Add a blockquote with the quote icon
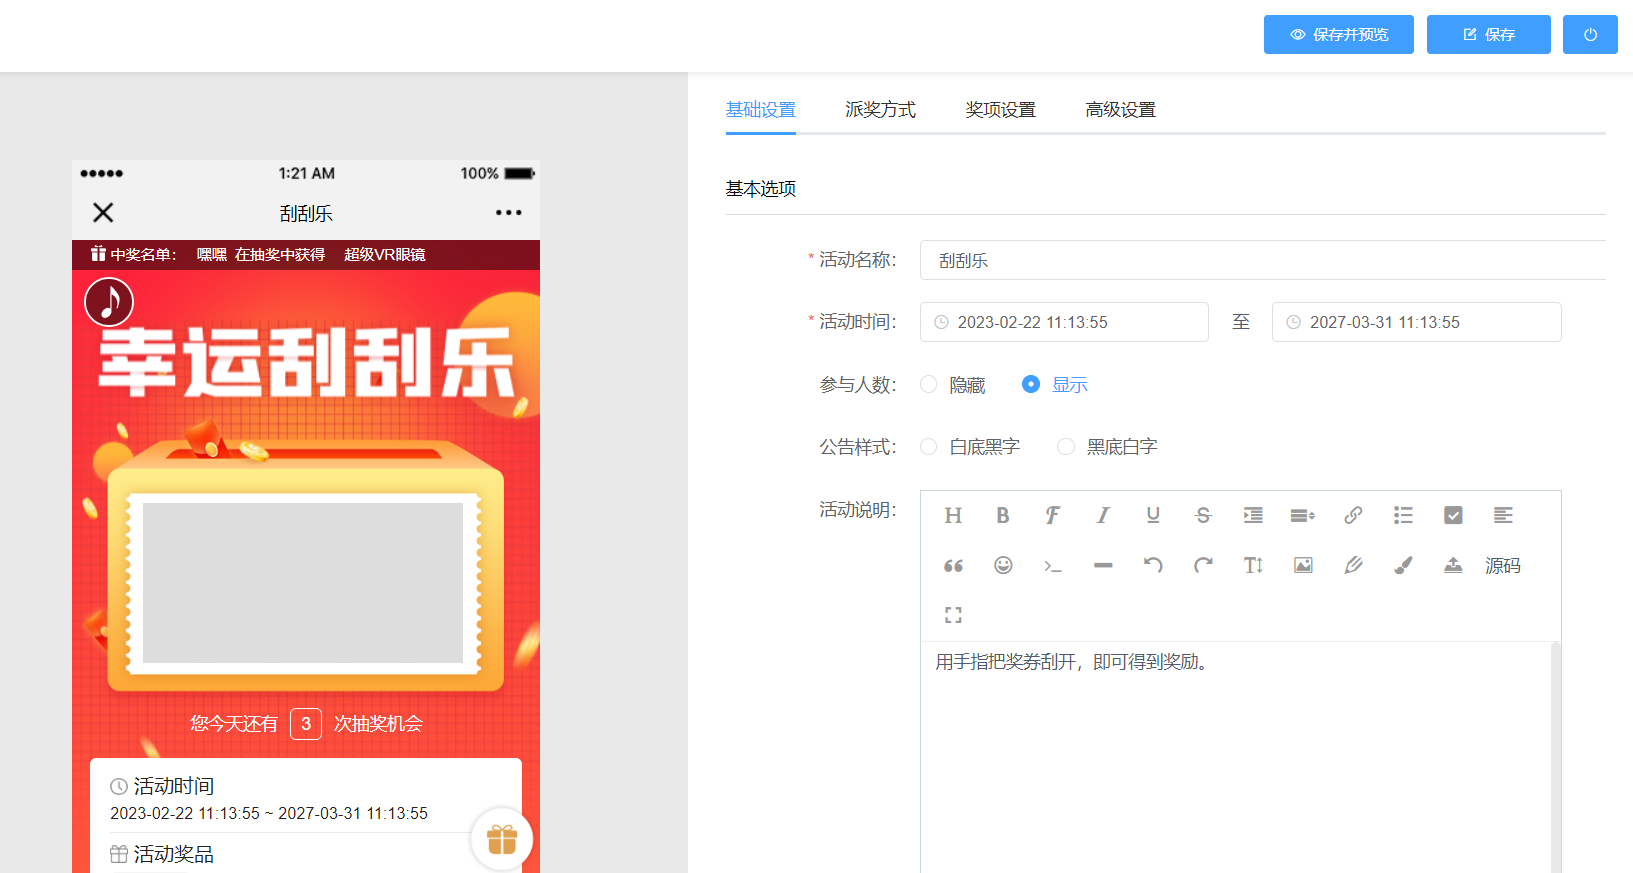Image resolution: width=1633 pixels, height=873 pixels. click(953, 565)
